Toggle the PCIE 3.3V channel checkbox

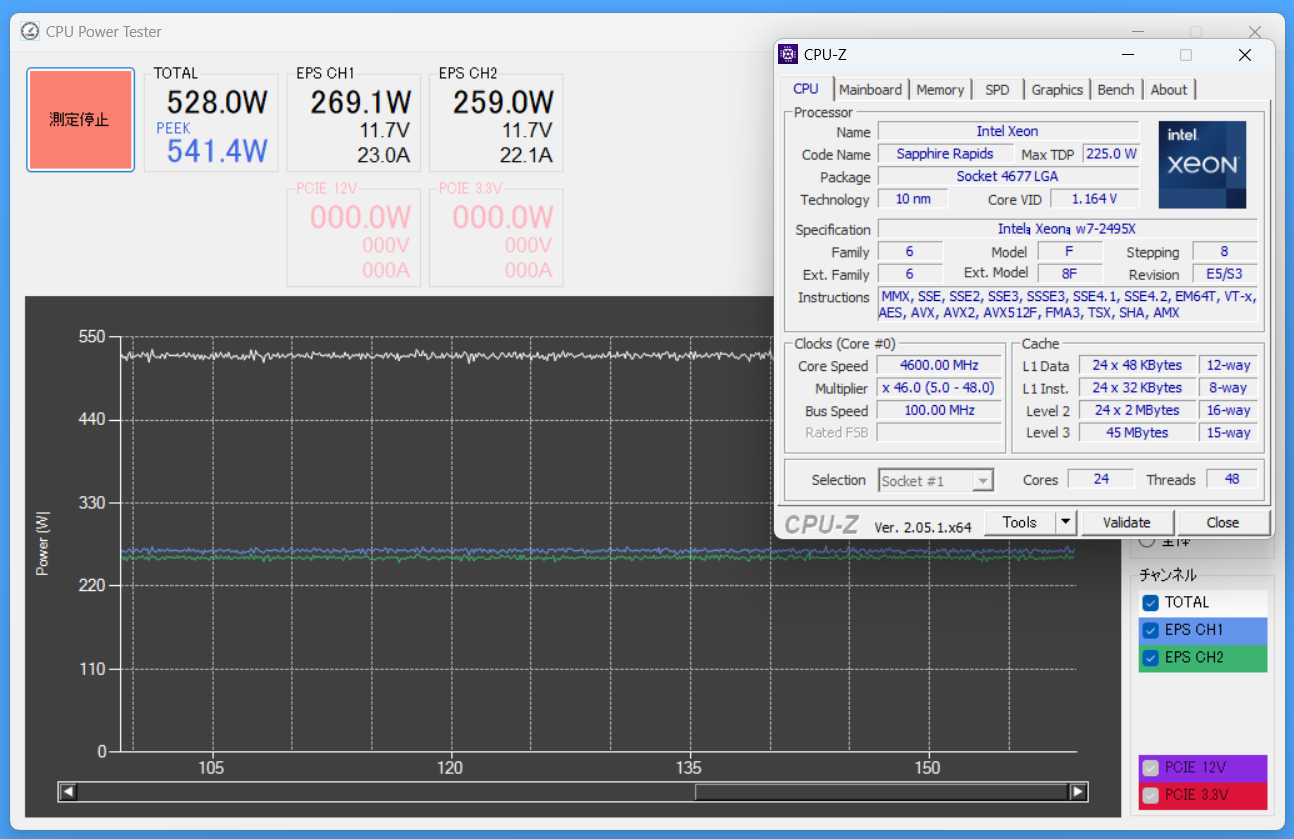coord(1150,795)
